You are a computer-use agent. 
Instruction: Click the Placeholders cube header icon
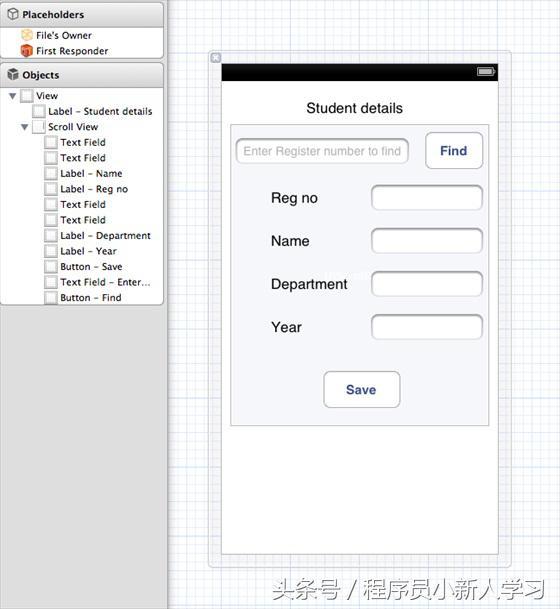(x=13, y=14)
